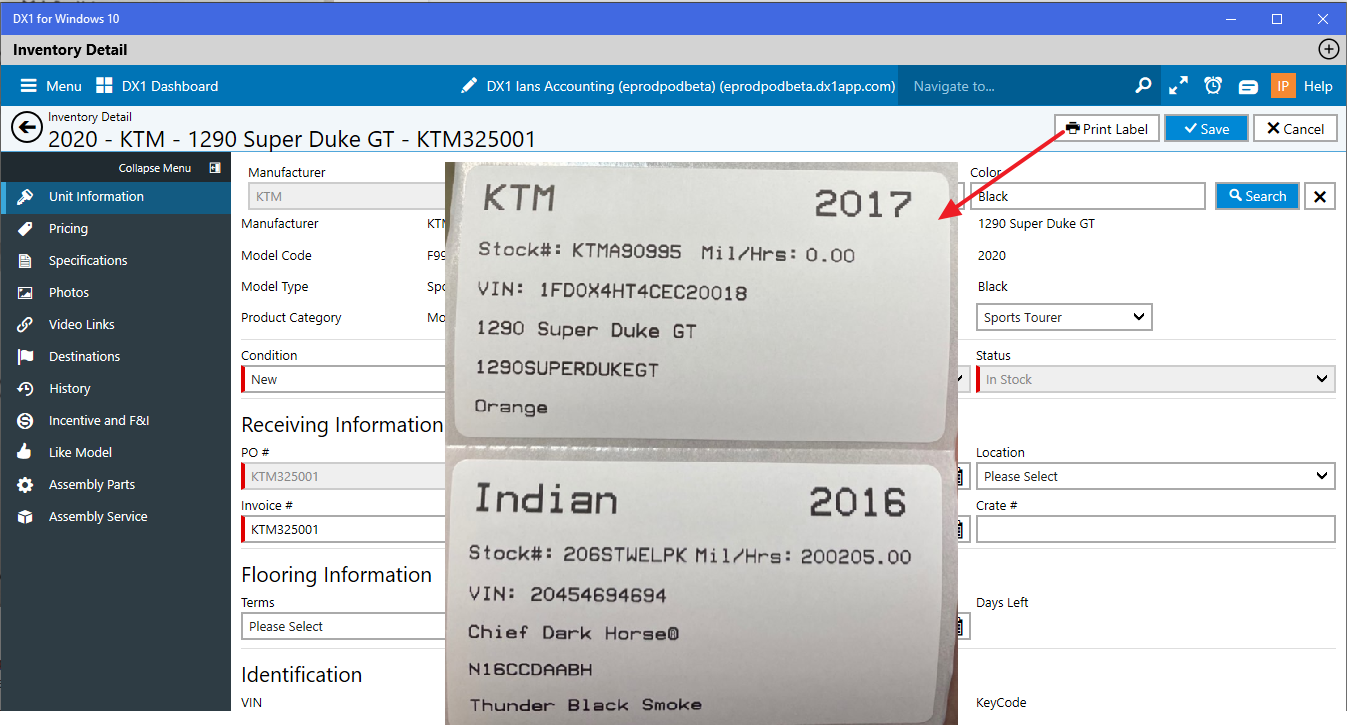Screen dimensions: 1347x725
Task: Open the Specifications section
Action: point(116,261)
